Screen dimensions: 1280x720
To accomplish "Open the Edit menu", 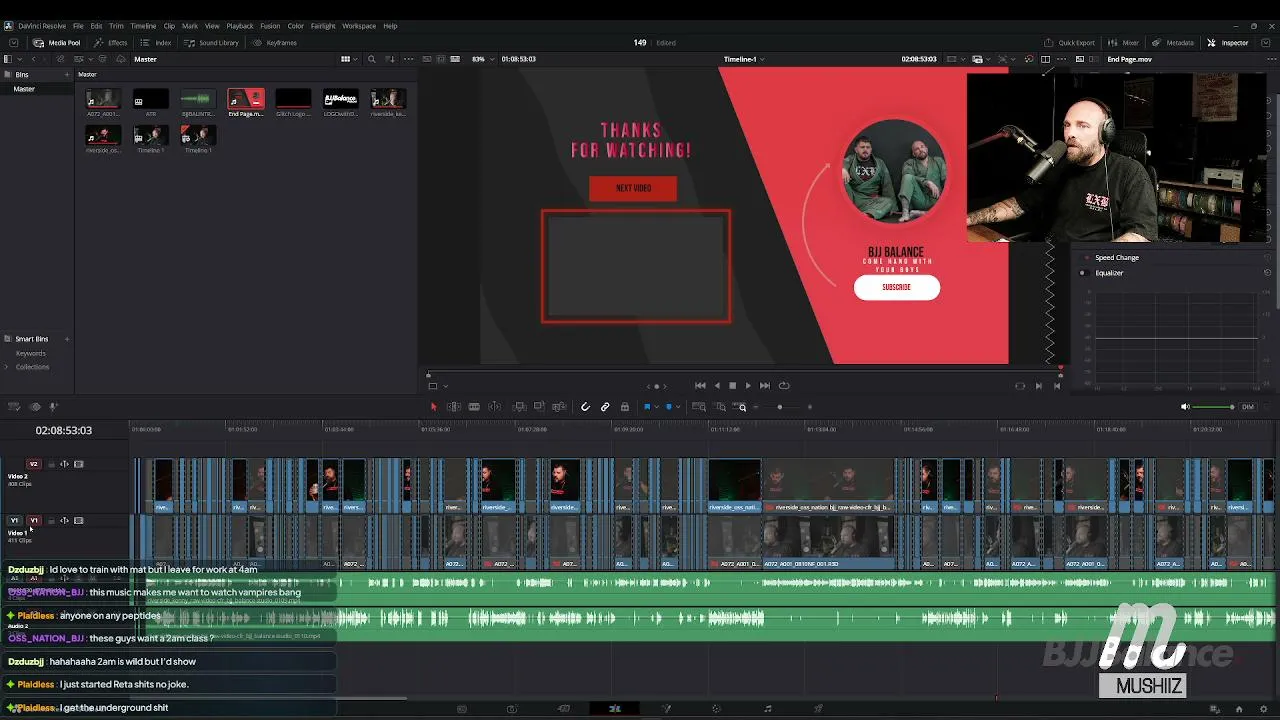I will [96, 26].
